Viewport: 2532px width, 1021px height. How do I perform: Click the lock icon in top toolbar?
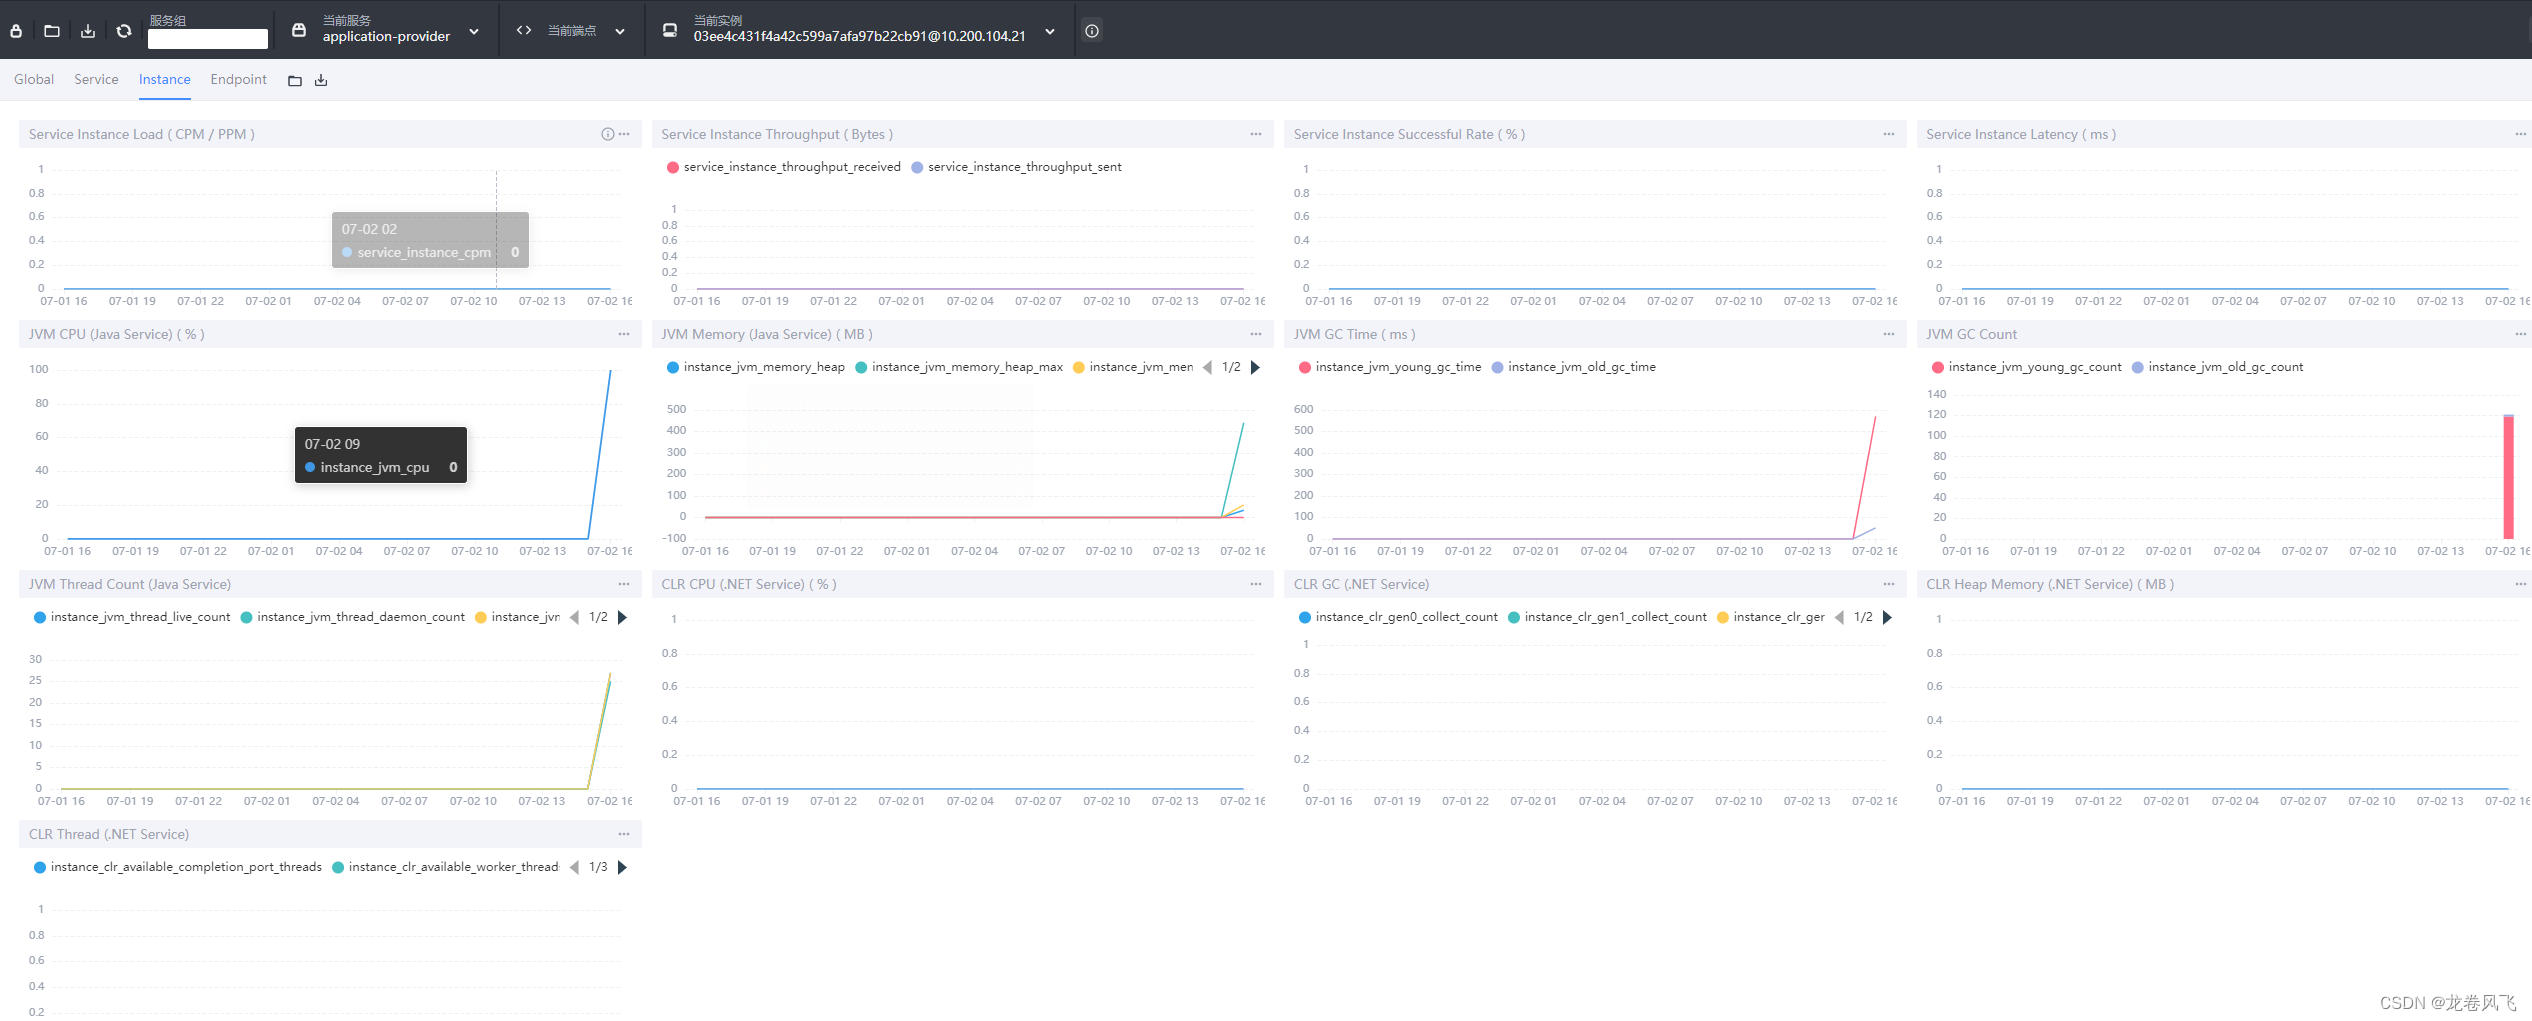(x=16, y=31)
